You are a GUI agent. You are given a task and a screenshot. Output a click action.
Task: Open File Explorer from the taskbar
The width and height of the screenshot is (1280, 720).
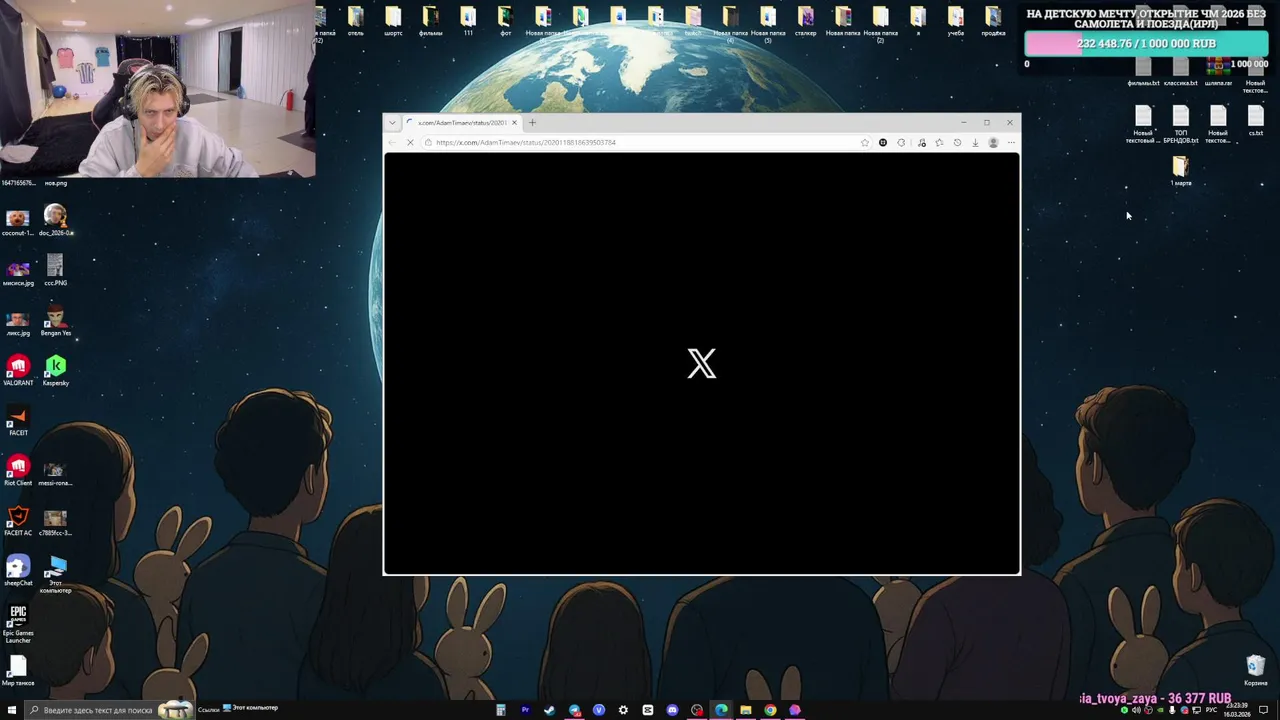[x=746, y=710]
